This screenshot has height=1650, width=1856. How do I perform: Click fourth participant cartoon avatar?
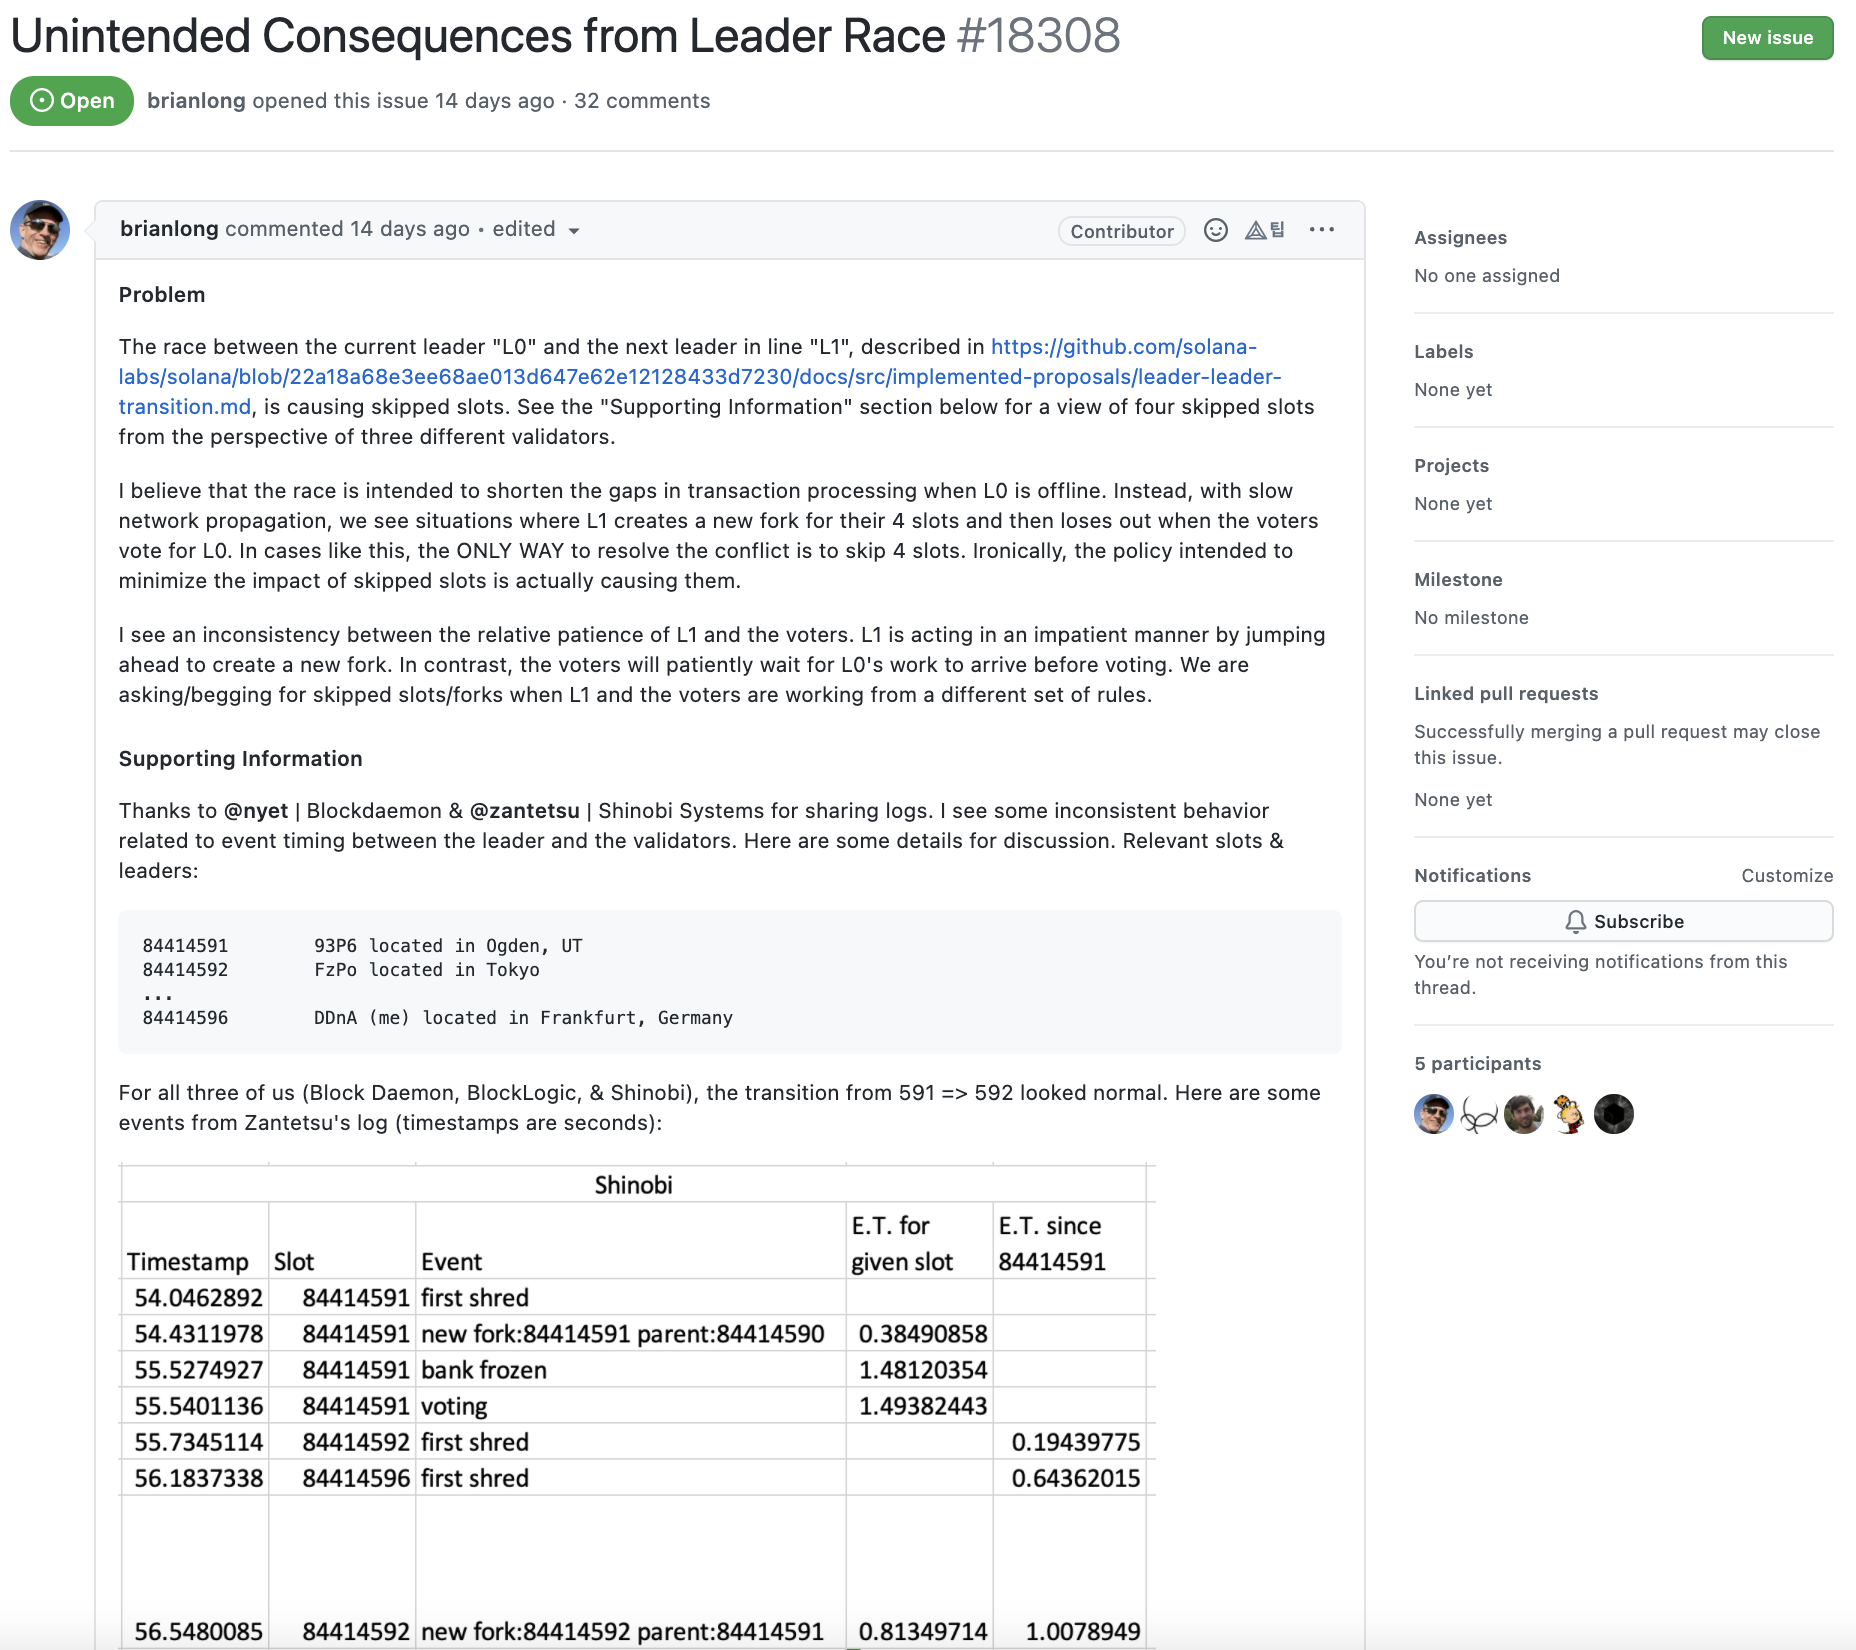pyautogui.click(x=1569, y=1114)
